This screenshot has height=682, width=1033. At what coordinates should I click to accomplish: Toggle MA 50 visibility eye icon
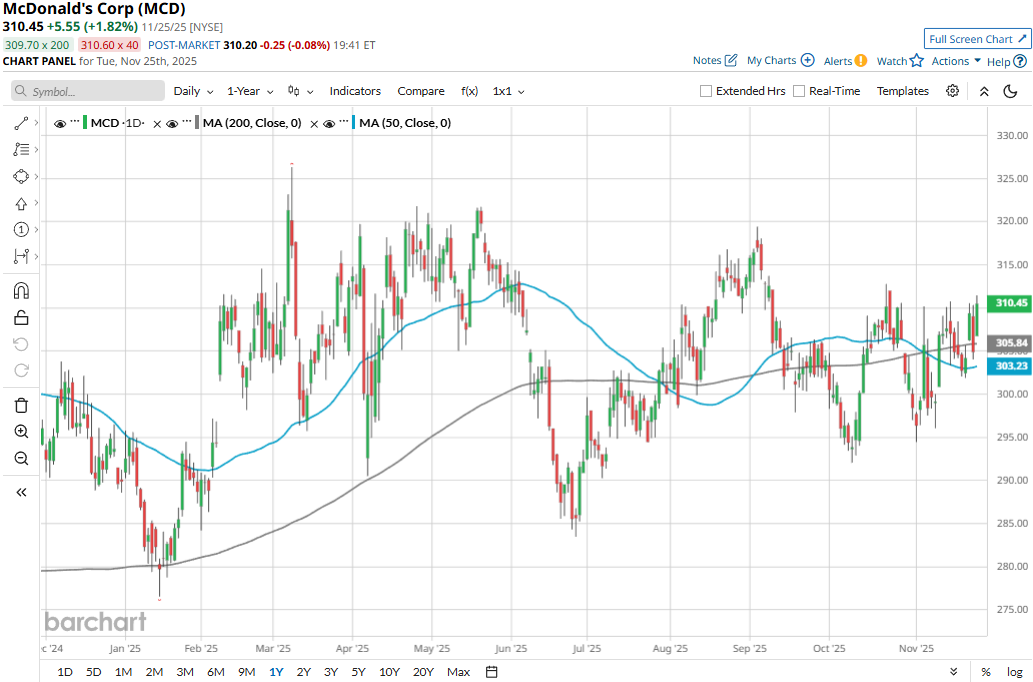[x=329, y=123]
